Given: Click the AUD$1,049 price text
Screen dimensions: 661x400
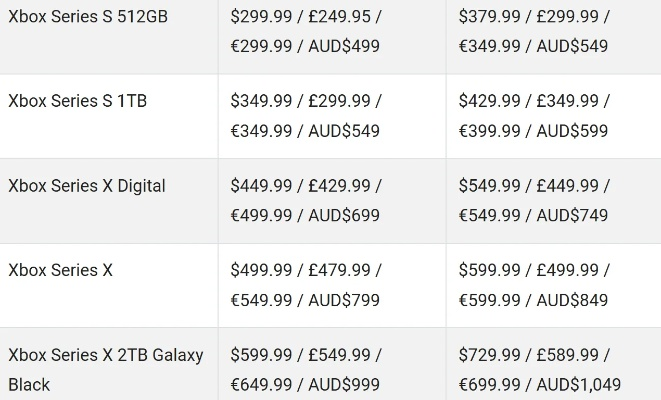Looking at the screenshot, I should (x=578, y=385).
